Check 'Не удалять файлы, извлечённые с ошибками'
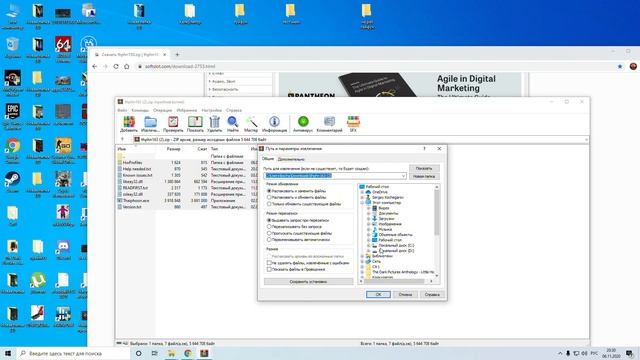This screenshot has height=360, width=640. pyautogui.click(x=269, y=263)
